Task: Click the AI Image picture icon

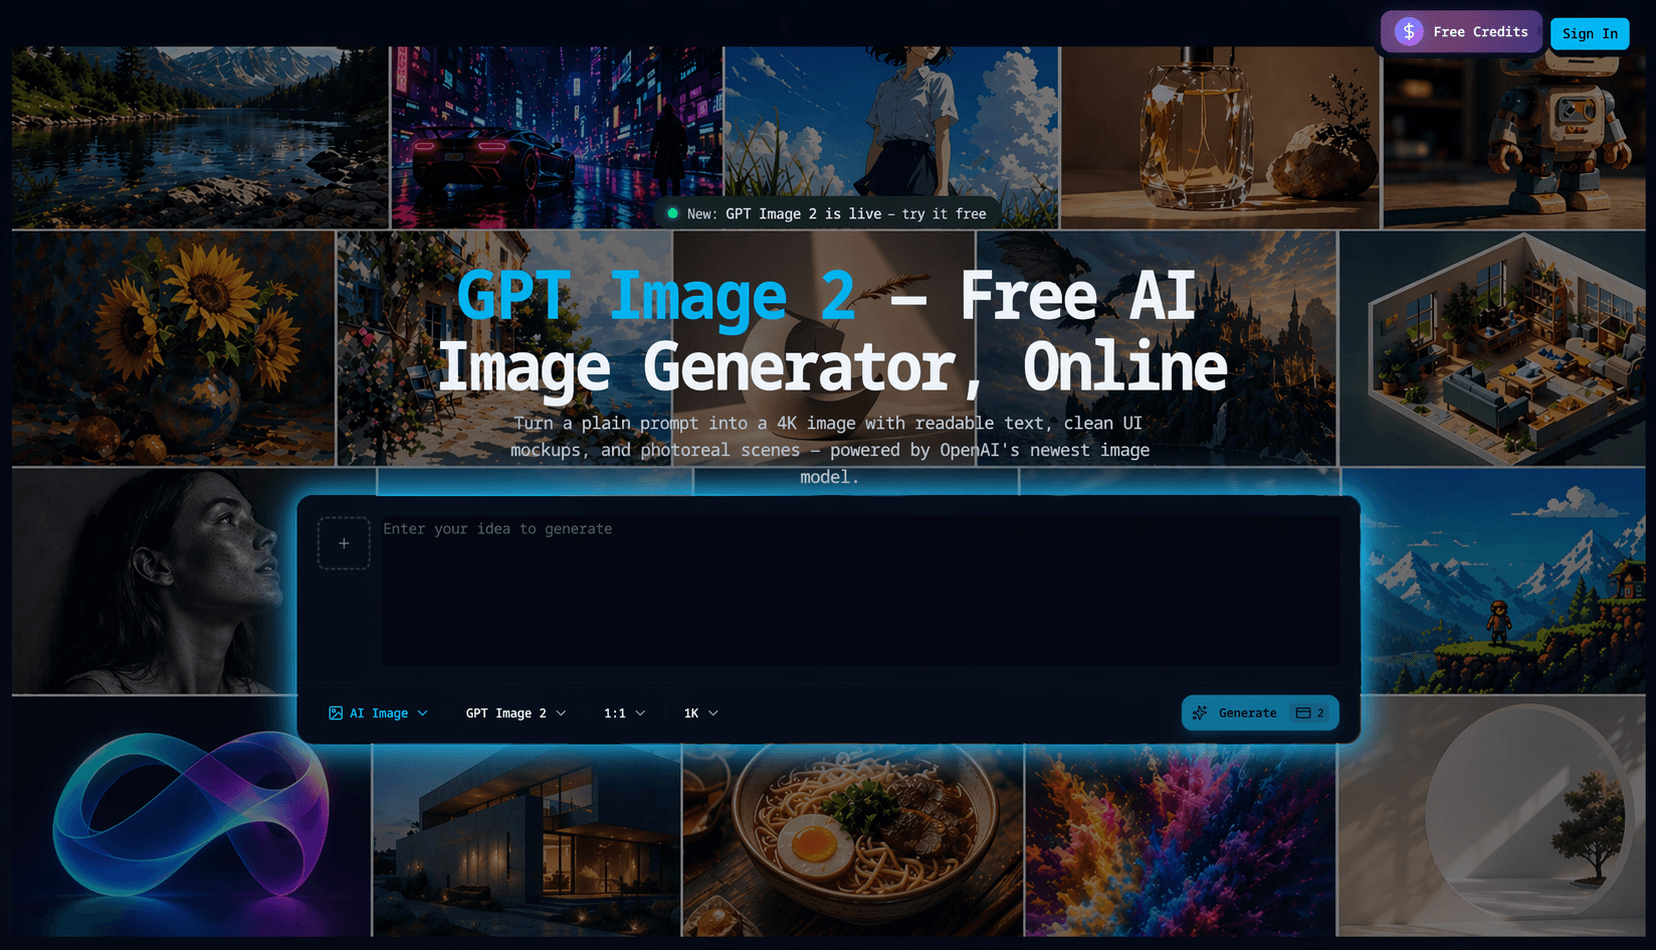Action: click(x=336, y=713)
